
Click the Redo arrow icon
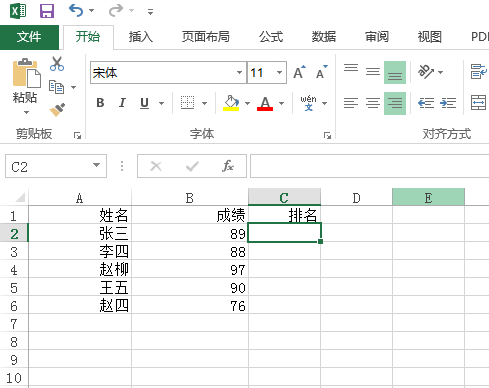point(116,11)
